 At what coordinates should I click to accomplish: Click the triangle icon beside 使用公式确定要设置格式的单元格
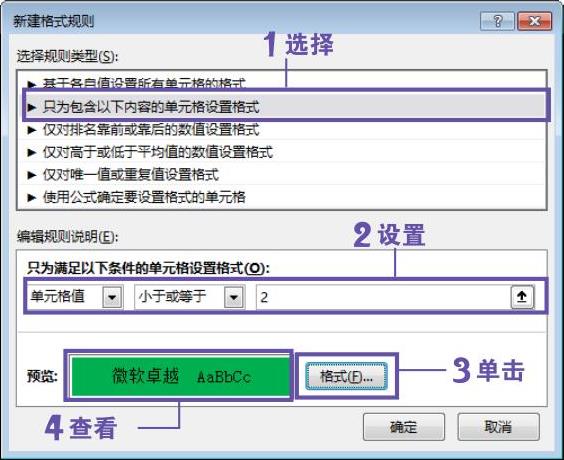[32, 197]
